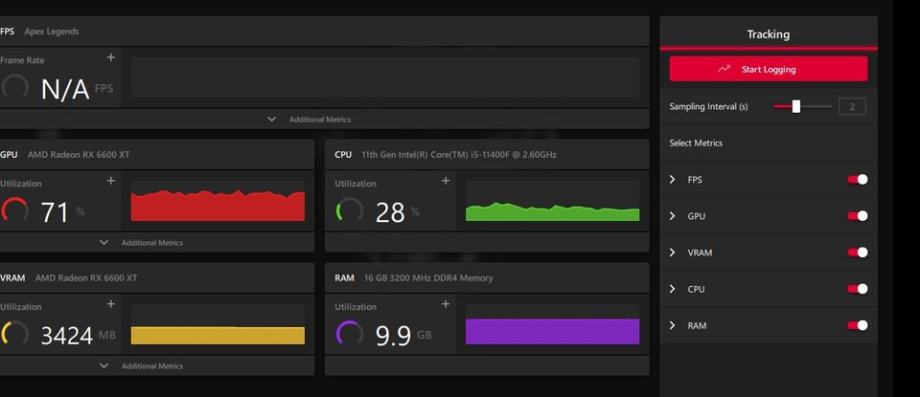This screenshot has width=920, height=397.
Task: Toggle RAM metric logging off
Action: [x=857, y=325]
